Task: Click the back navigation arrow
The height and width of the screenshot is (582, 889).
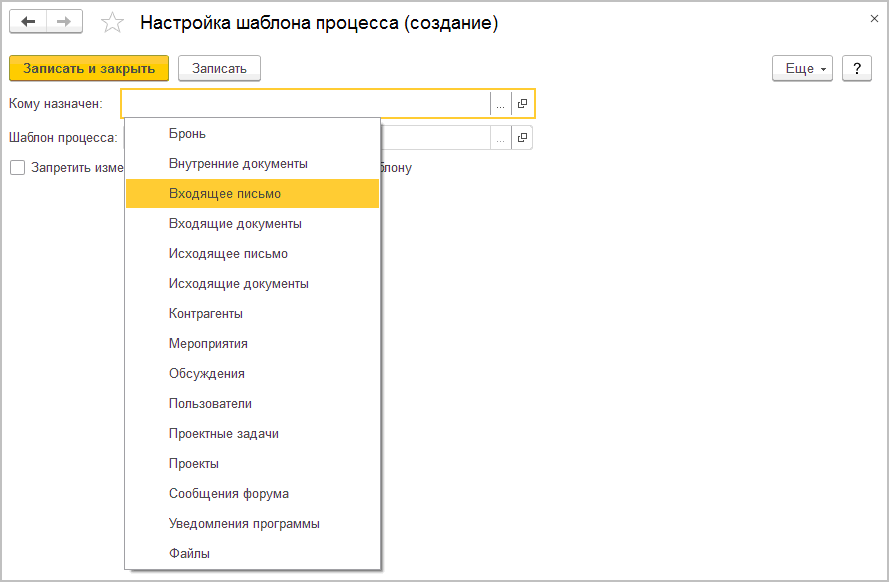Action: [x=28, y=21]
